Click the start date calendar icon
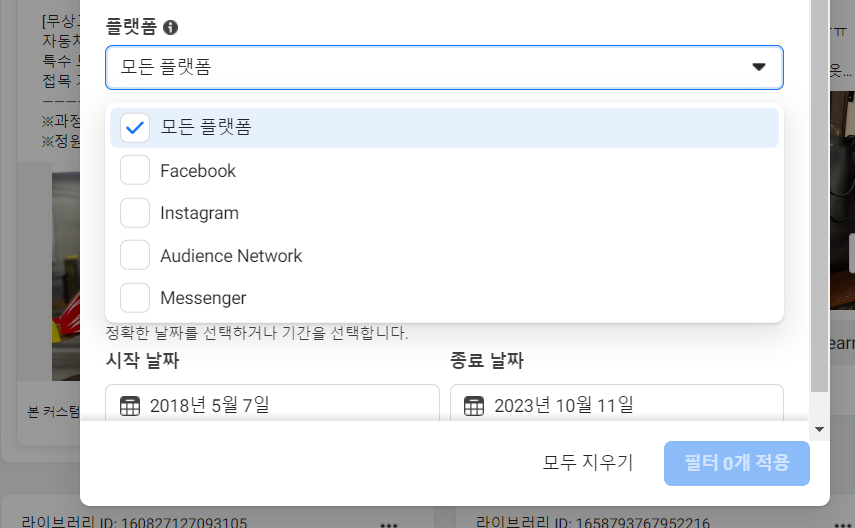The image size is (855, 528). 130,406
